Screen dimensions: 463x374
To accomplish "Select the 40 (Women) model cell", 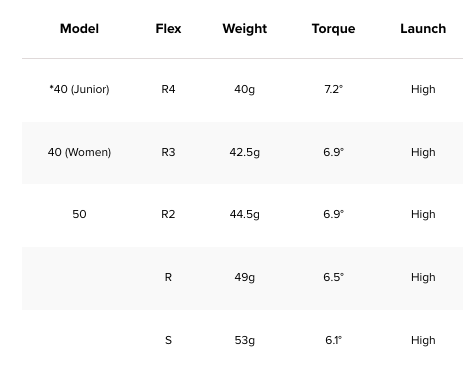I will (79, 152).
